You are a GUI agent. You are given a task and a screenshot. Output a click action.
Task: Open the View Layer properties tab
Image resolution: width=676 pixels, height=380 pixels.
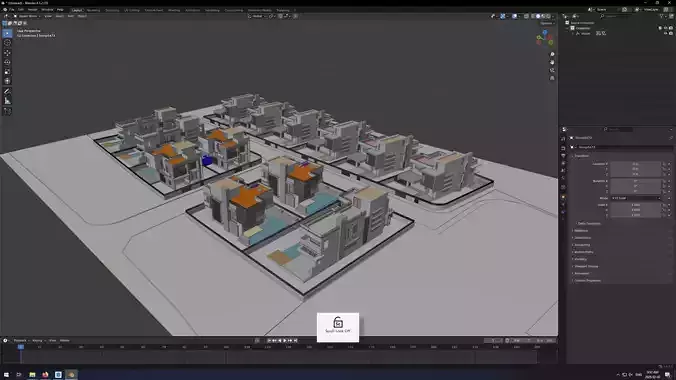pyautogui.click(x=563, y=163)
